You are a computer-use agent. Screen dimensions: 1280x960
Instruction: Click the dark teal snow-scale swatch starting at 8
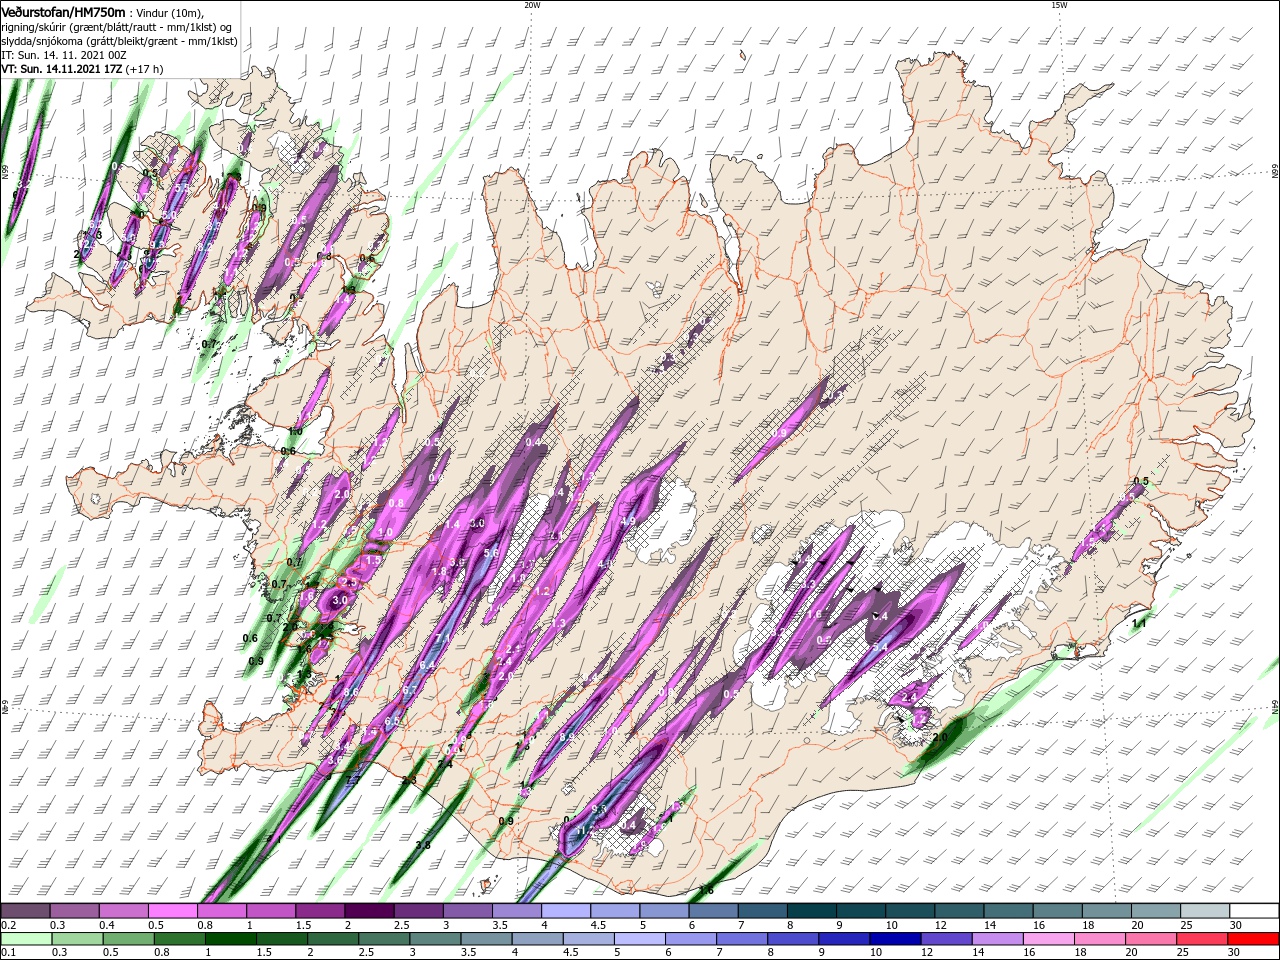point(810,911)
